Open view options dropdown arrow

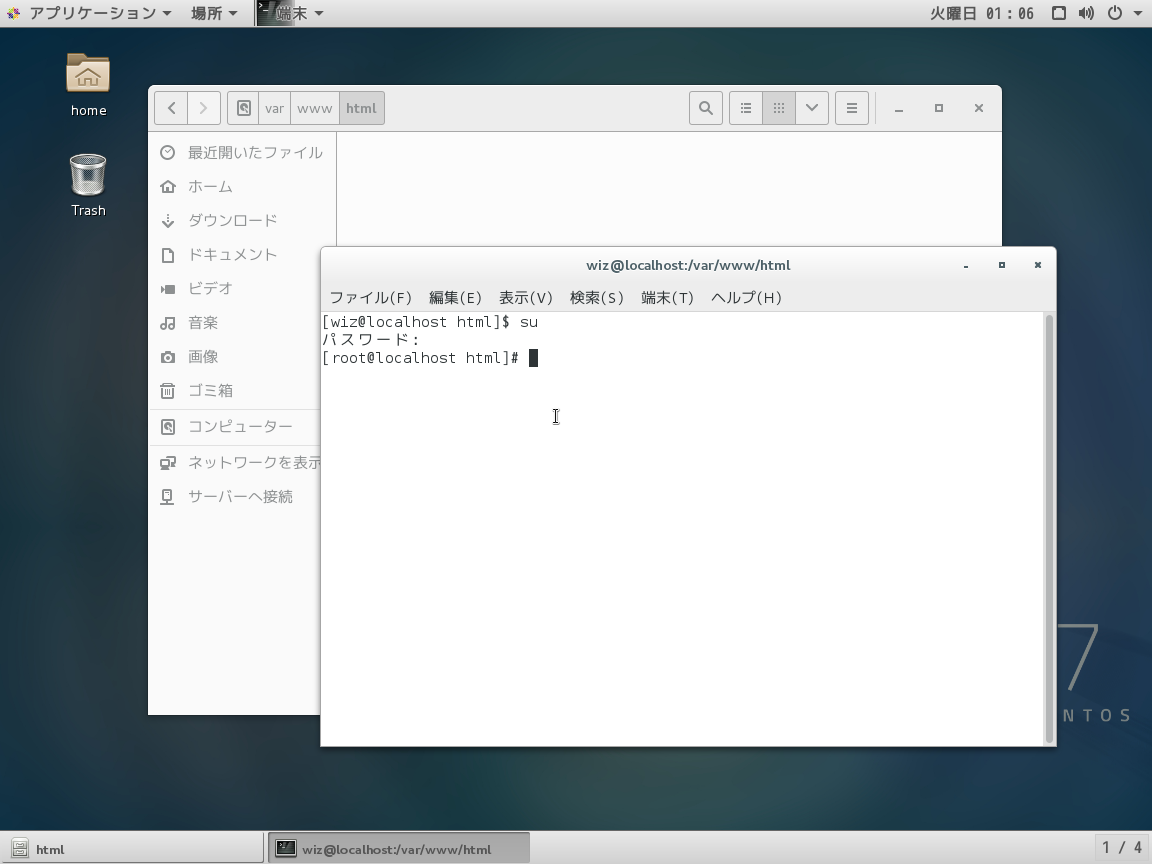[812, 108]
